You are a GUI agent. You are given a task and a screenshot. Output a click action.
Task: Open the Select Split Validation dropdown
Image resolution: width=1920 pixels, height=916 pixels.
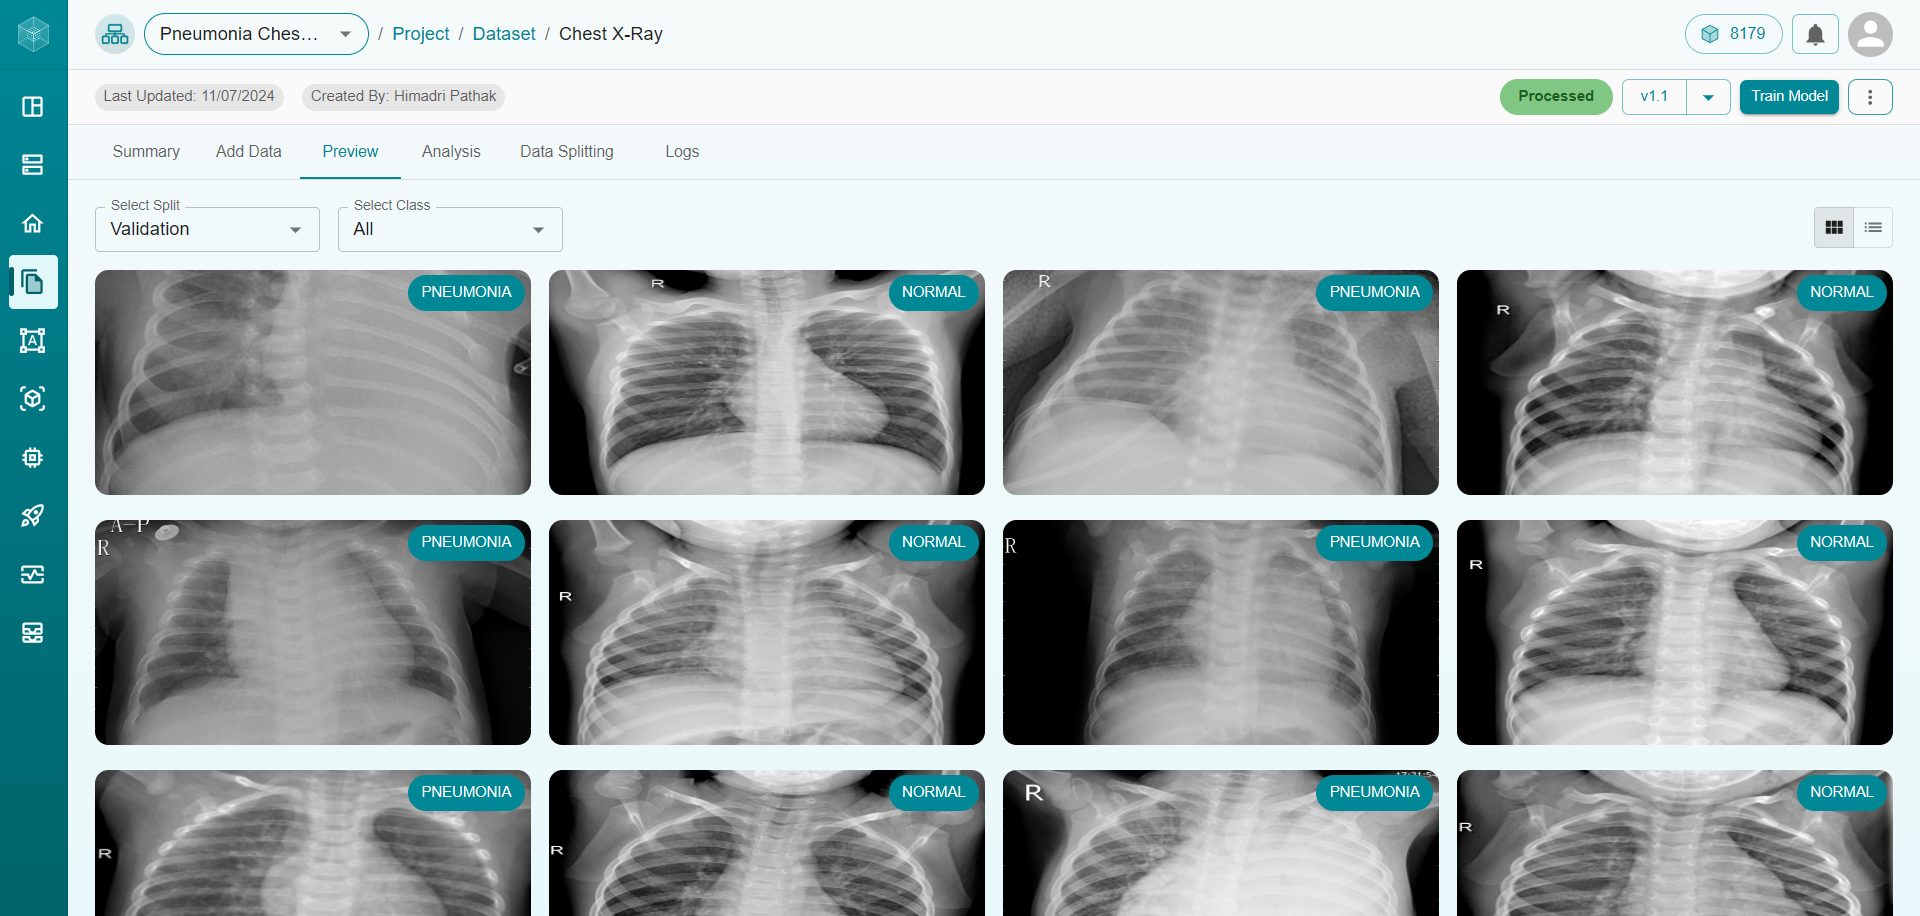tap(207, 229)
